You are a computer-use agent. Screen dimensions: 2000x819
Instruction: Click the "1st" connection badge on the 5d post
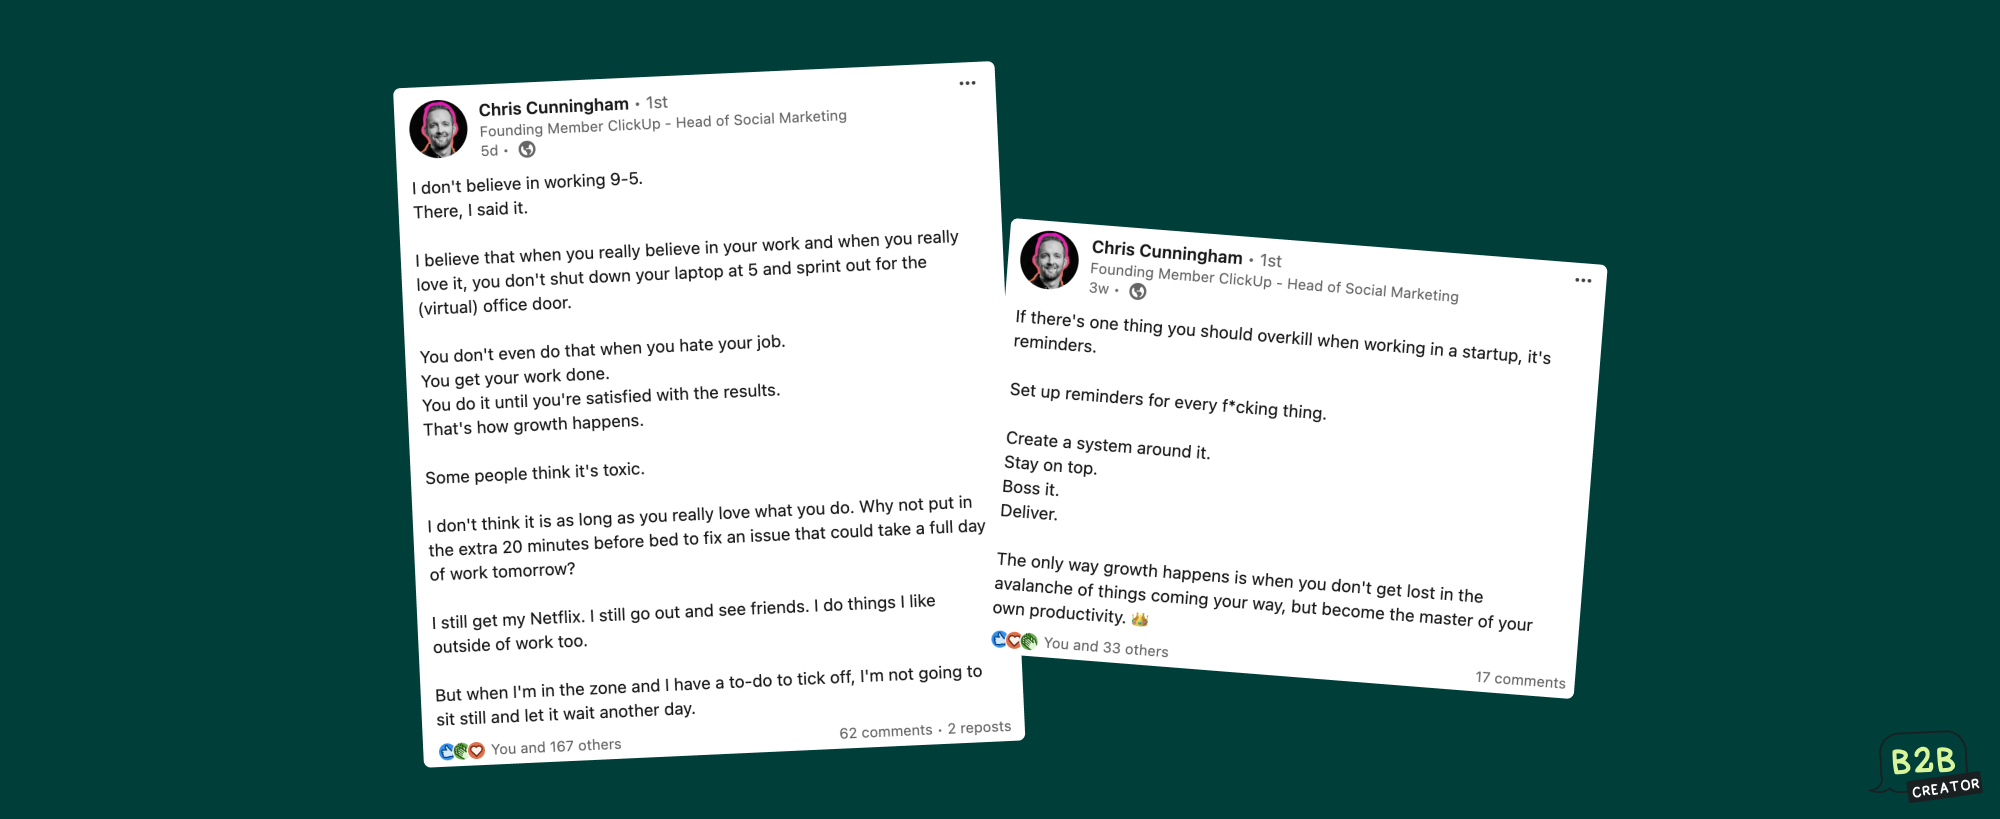click(x=657, y=102)
